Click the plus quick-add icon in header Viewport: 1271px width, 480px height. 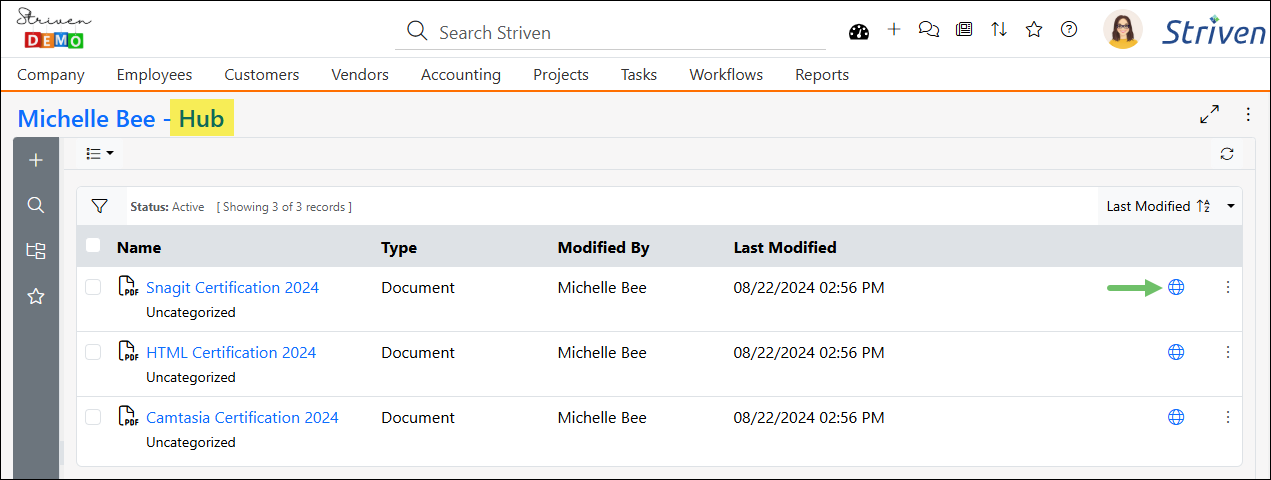coord(894,29)
